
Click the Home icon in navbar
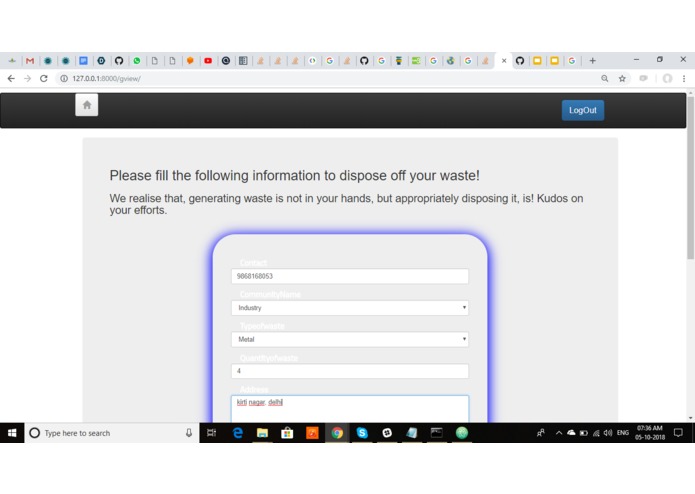click(87, 105)
